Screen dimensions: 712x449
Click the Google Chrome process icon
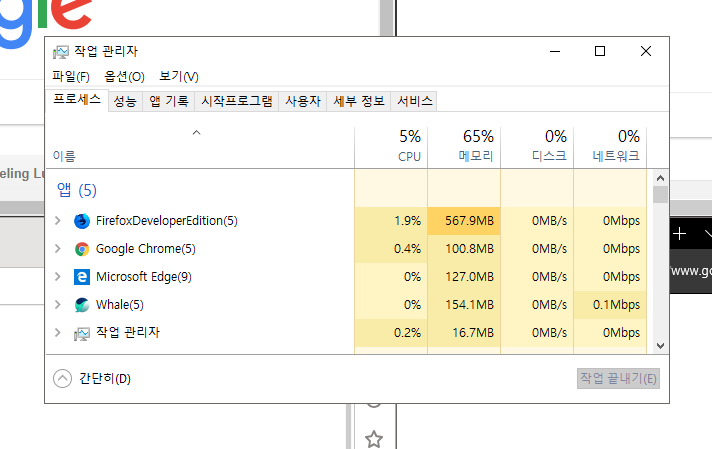[82, 249]
